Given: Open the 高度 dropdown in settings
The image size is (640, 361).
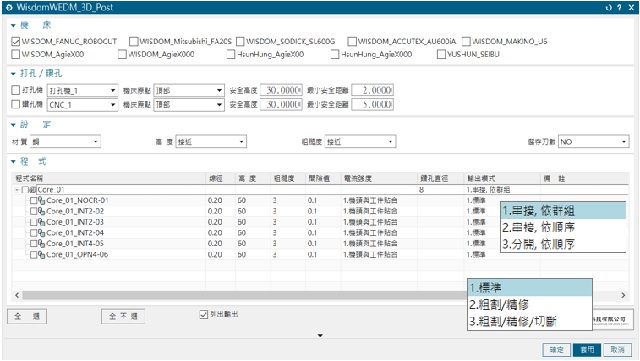Looking at the screenshot, I should pos(211,142).
